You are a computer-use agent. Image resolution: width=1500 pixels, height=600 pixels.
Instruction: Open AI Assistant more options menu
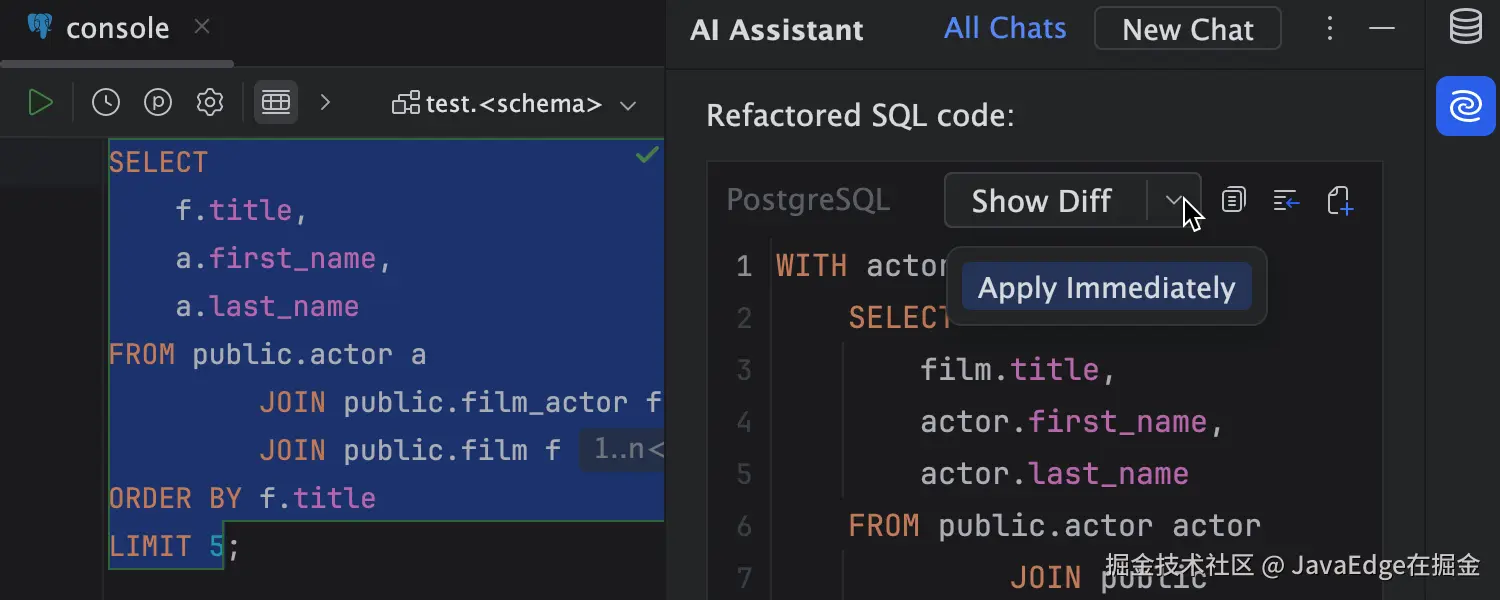[x=1330, y=28]
